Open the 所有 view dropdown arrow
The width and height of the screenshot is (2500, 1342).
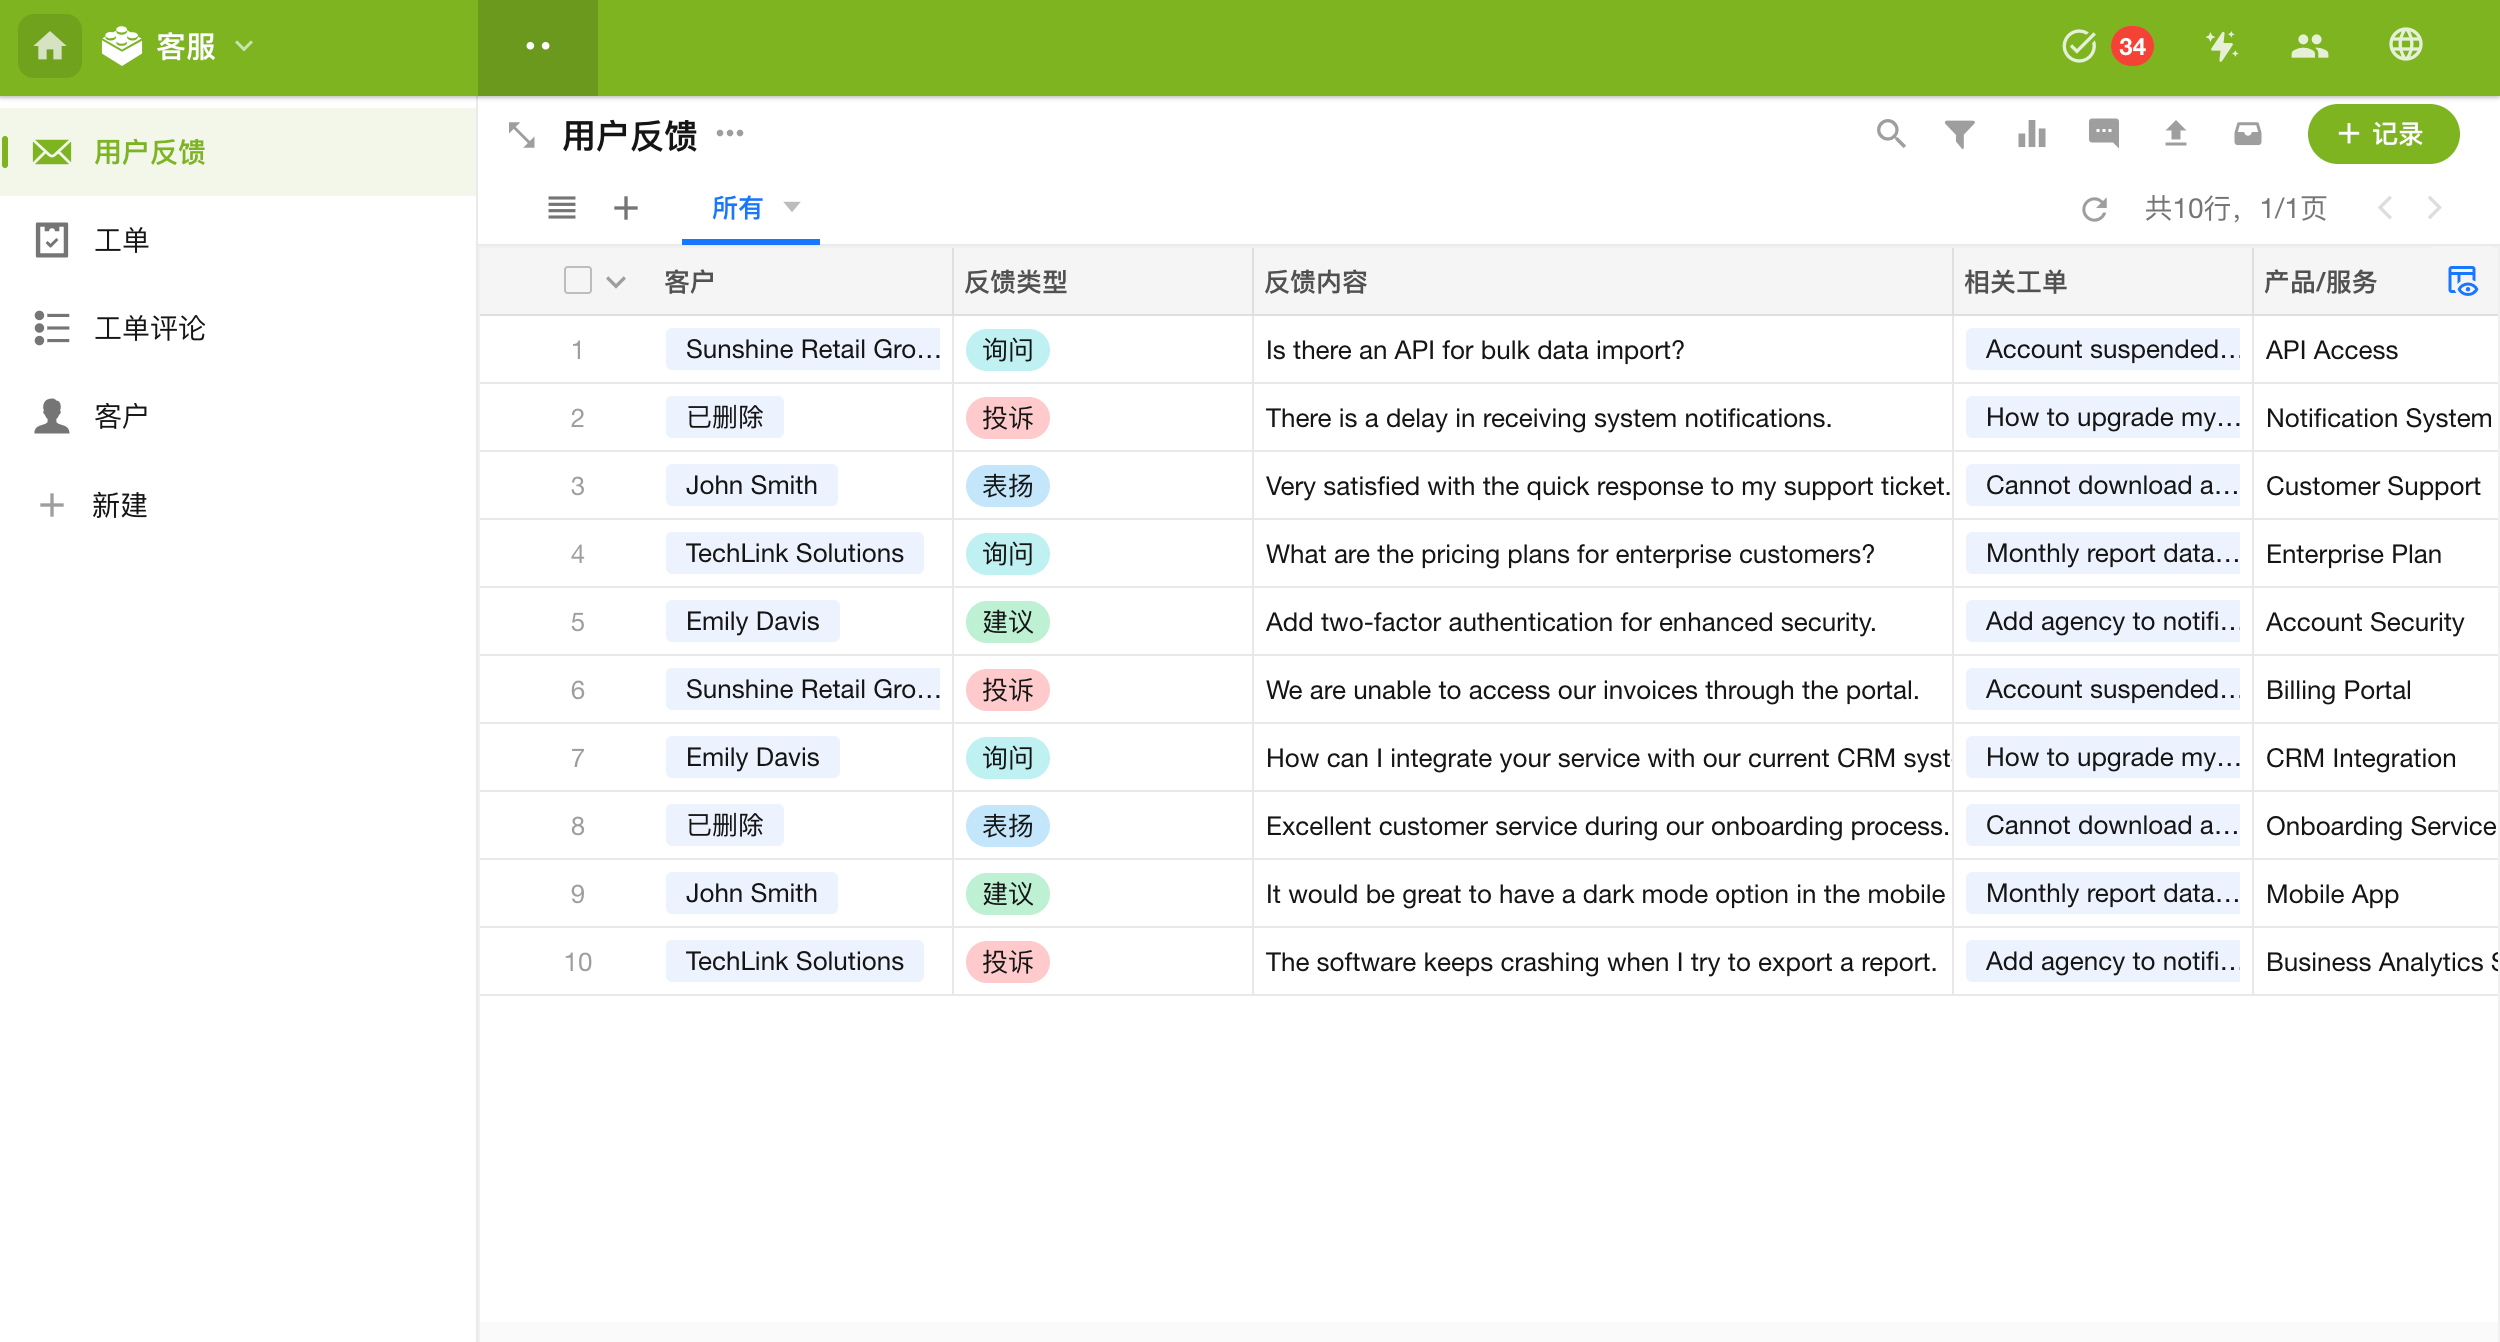(792, 207)
